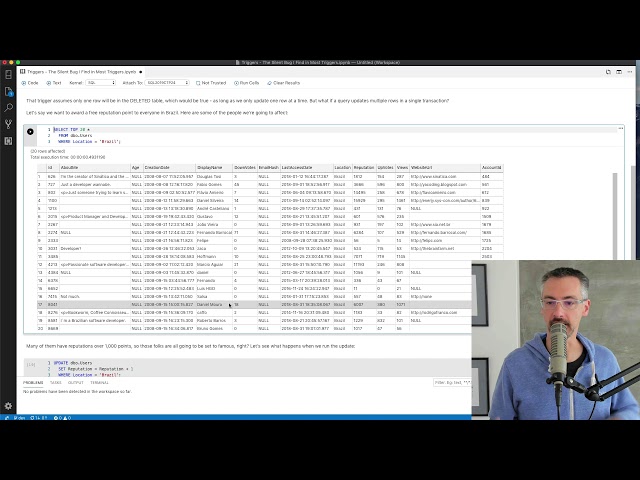Add a new Code cell
Screen dimensions: 640x480
(30, 83)
